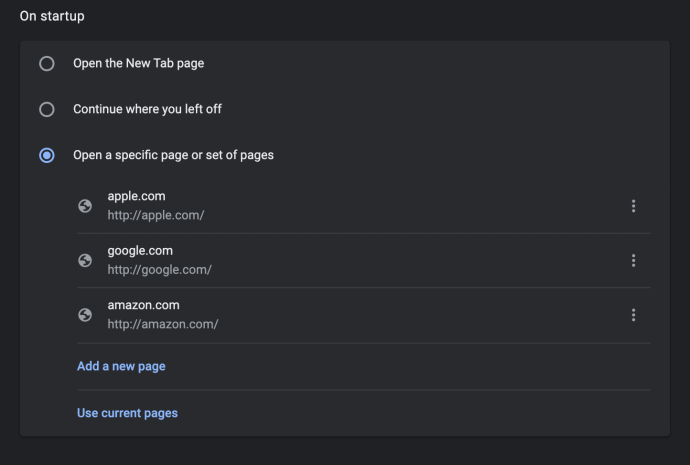Image resolution: width=690 pixels, height=465 pixels.
Task: Click the globe icon beside amazon.com
Action: click(x=85, y=315)
